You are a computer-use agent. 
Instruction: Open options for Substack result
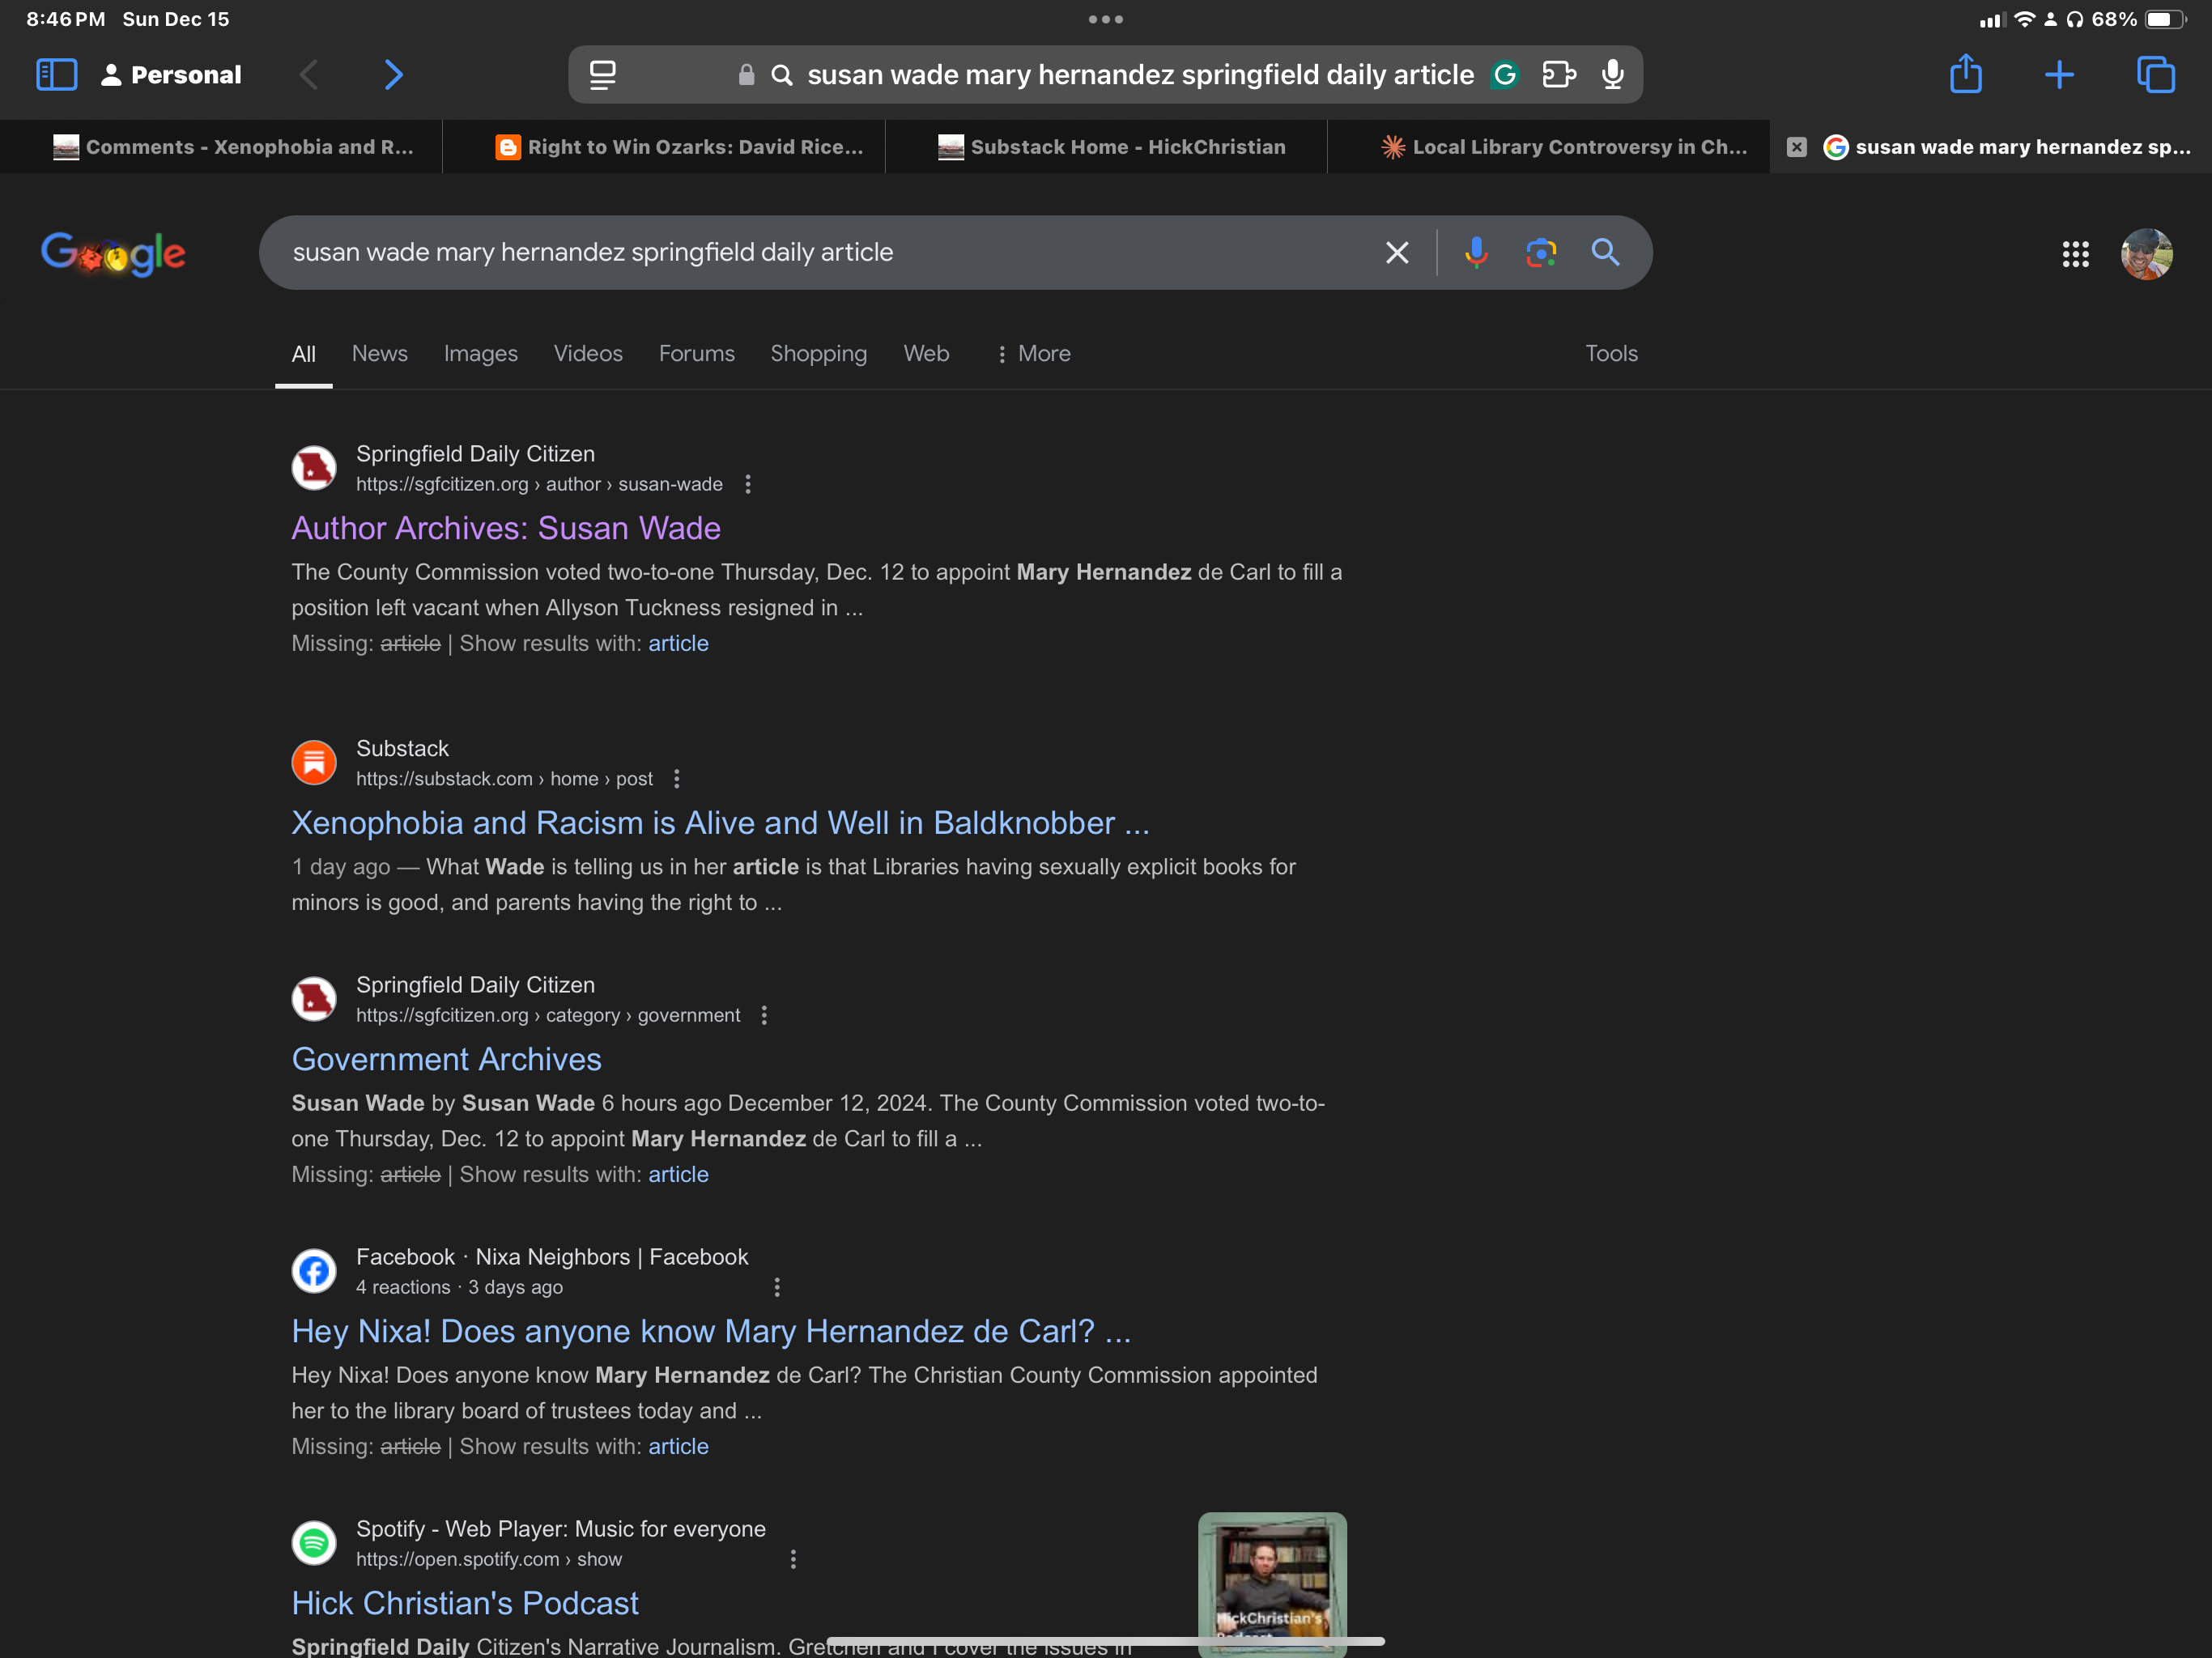677,779
